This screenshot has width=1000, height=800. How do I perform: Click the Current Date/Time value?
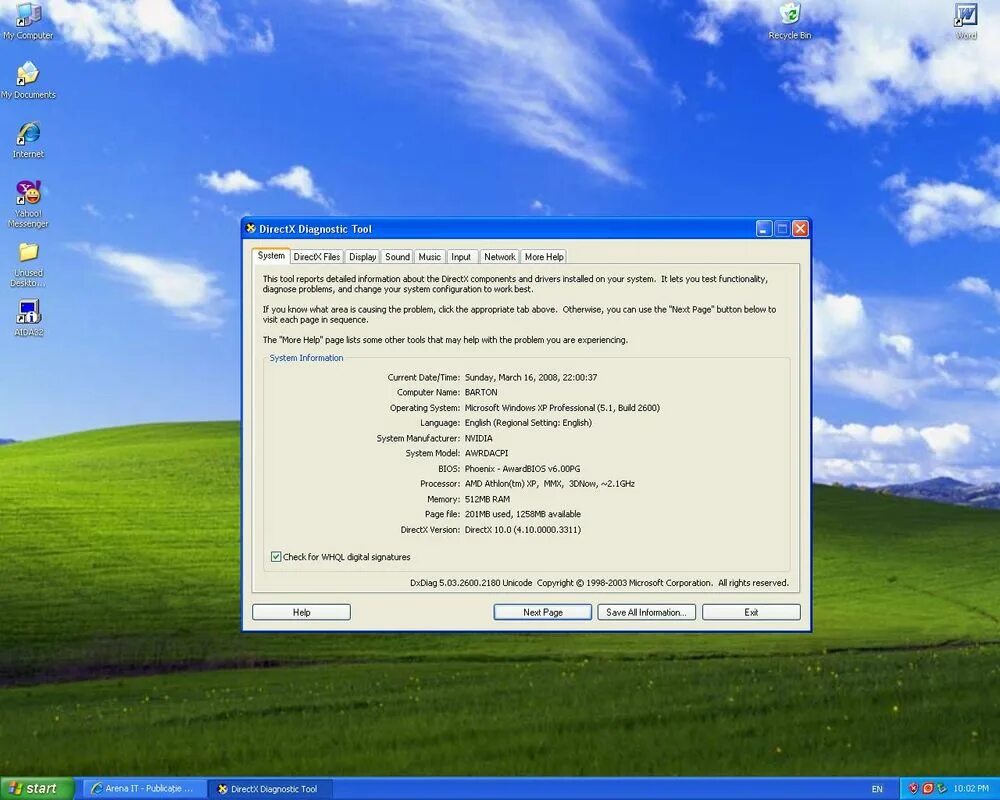531,377
